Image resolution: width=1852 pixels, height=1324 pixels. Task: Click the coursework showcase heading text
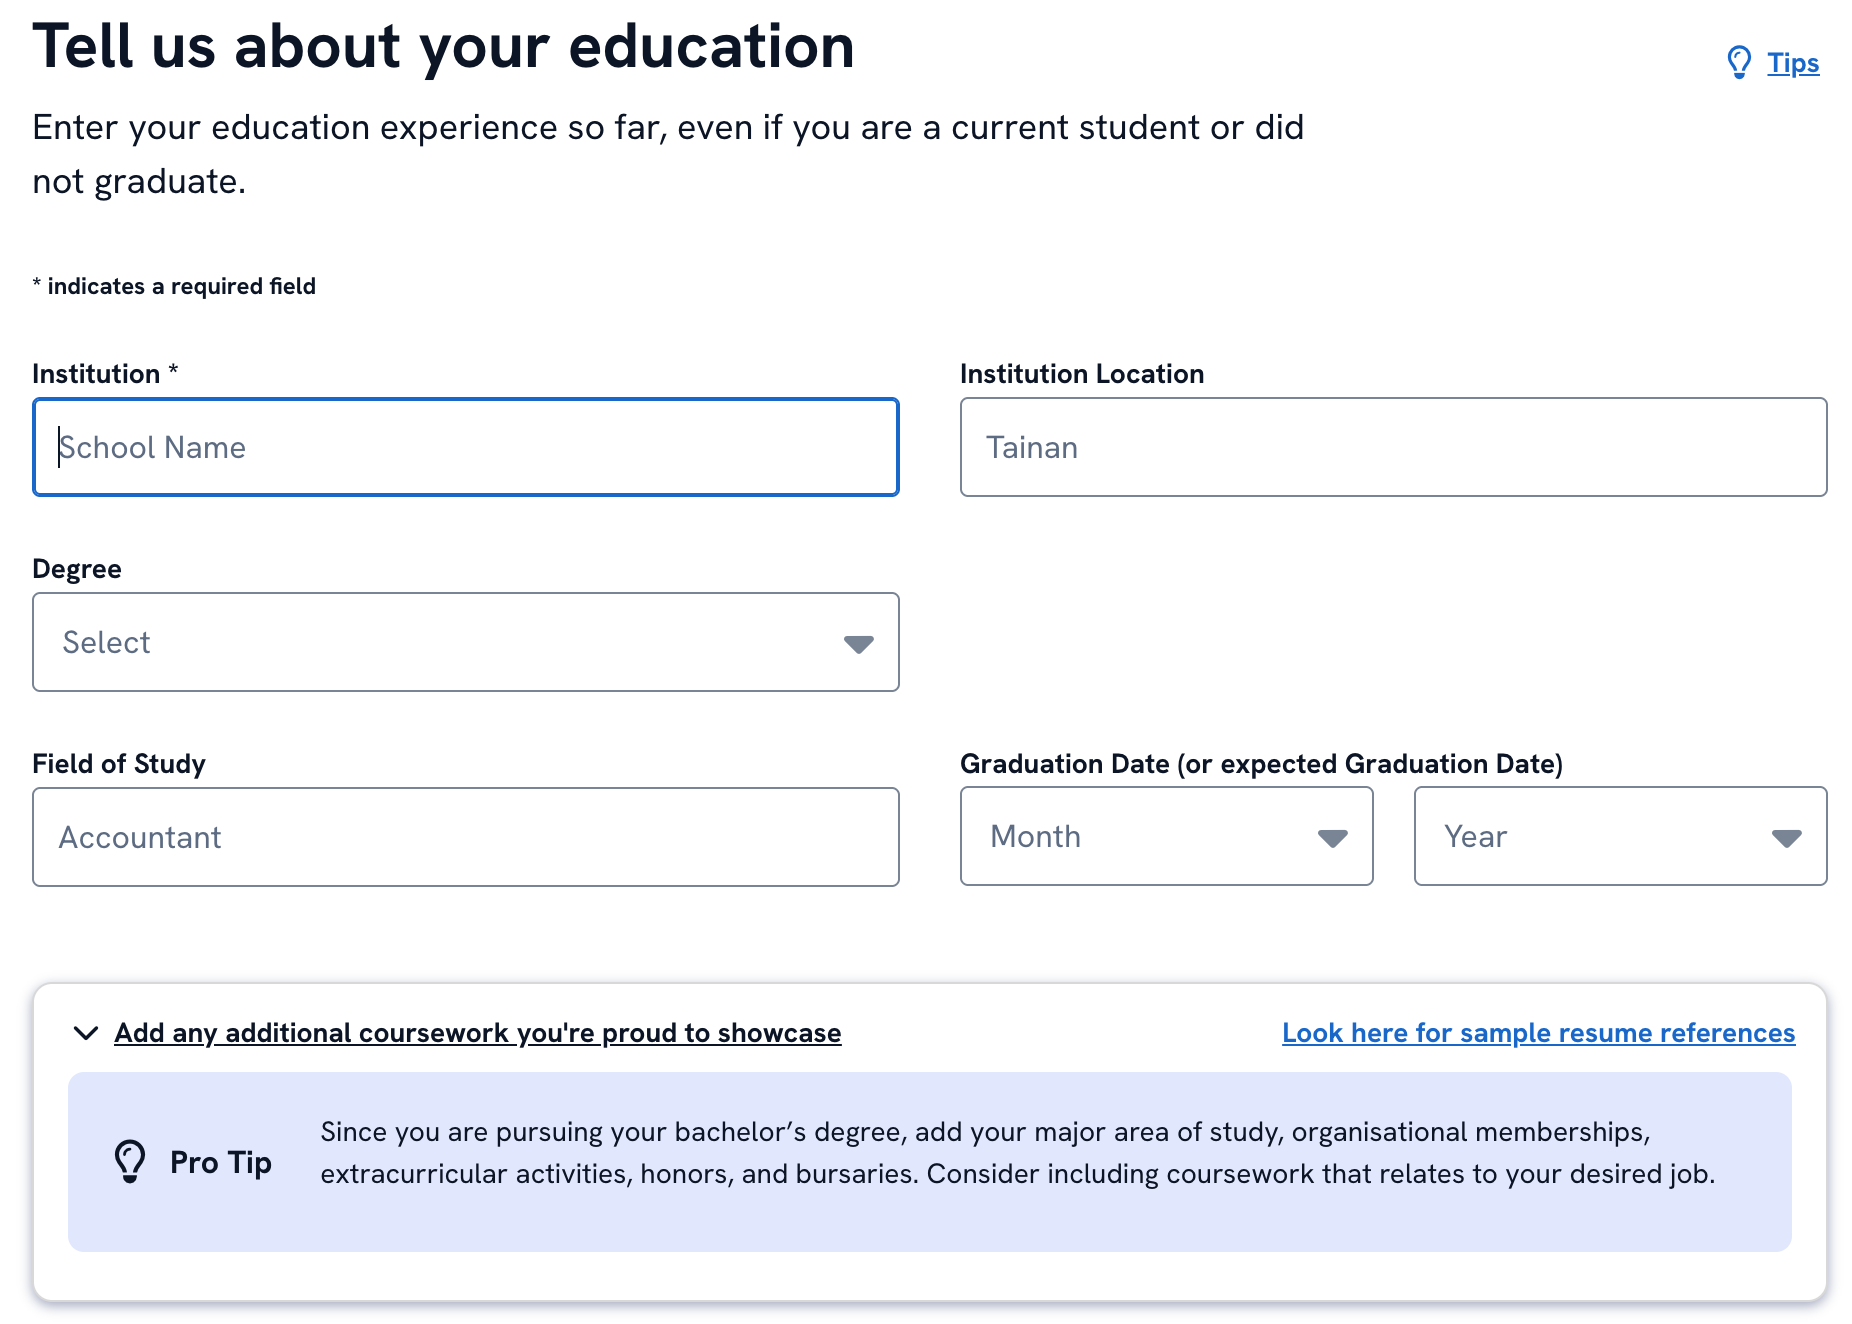pos(477,1033)
